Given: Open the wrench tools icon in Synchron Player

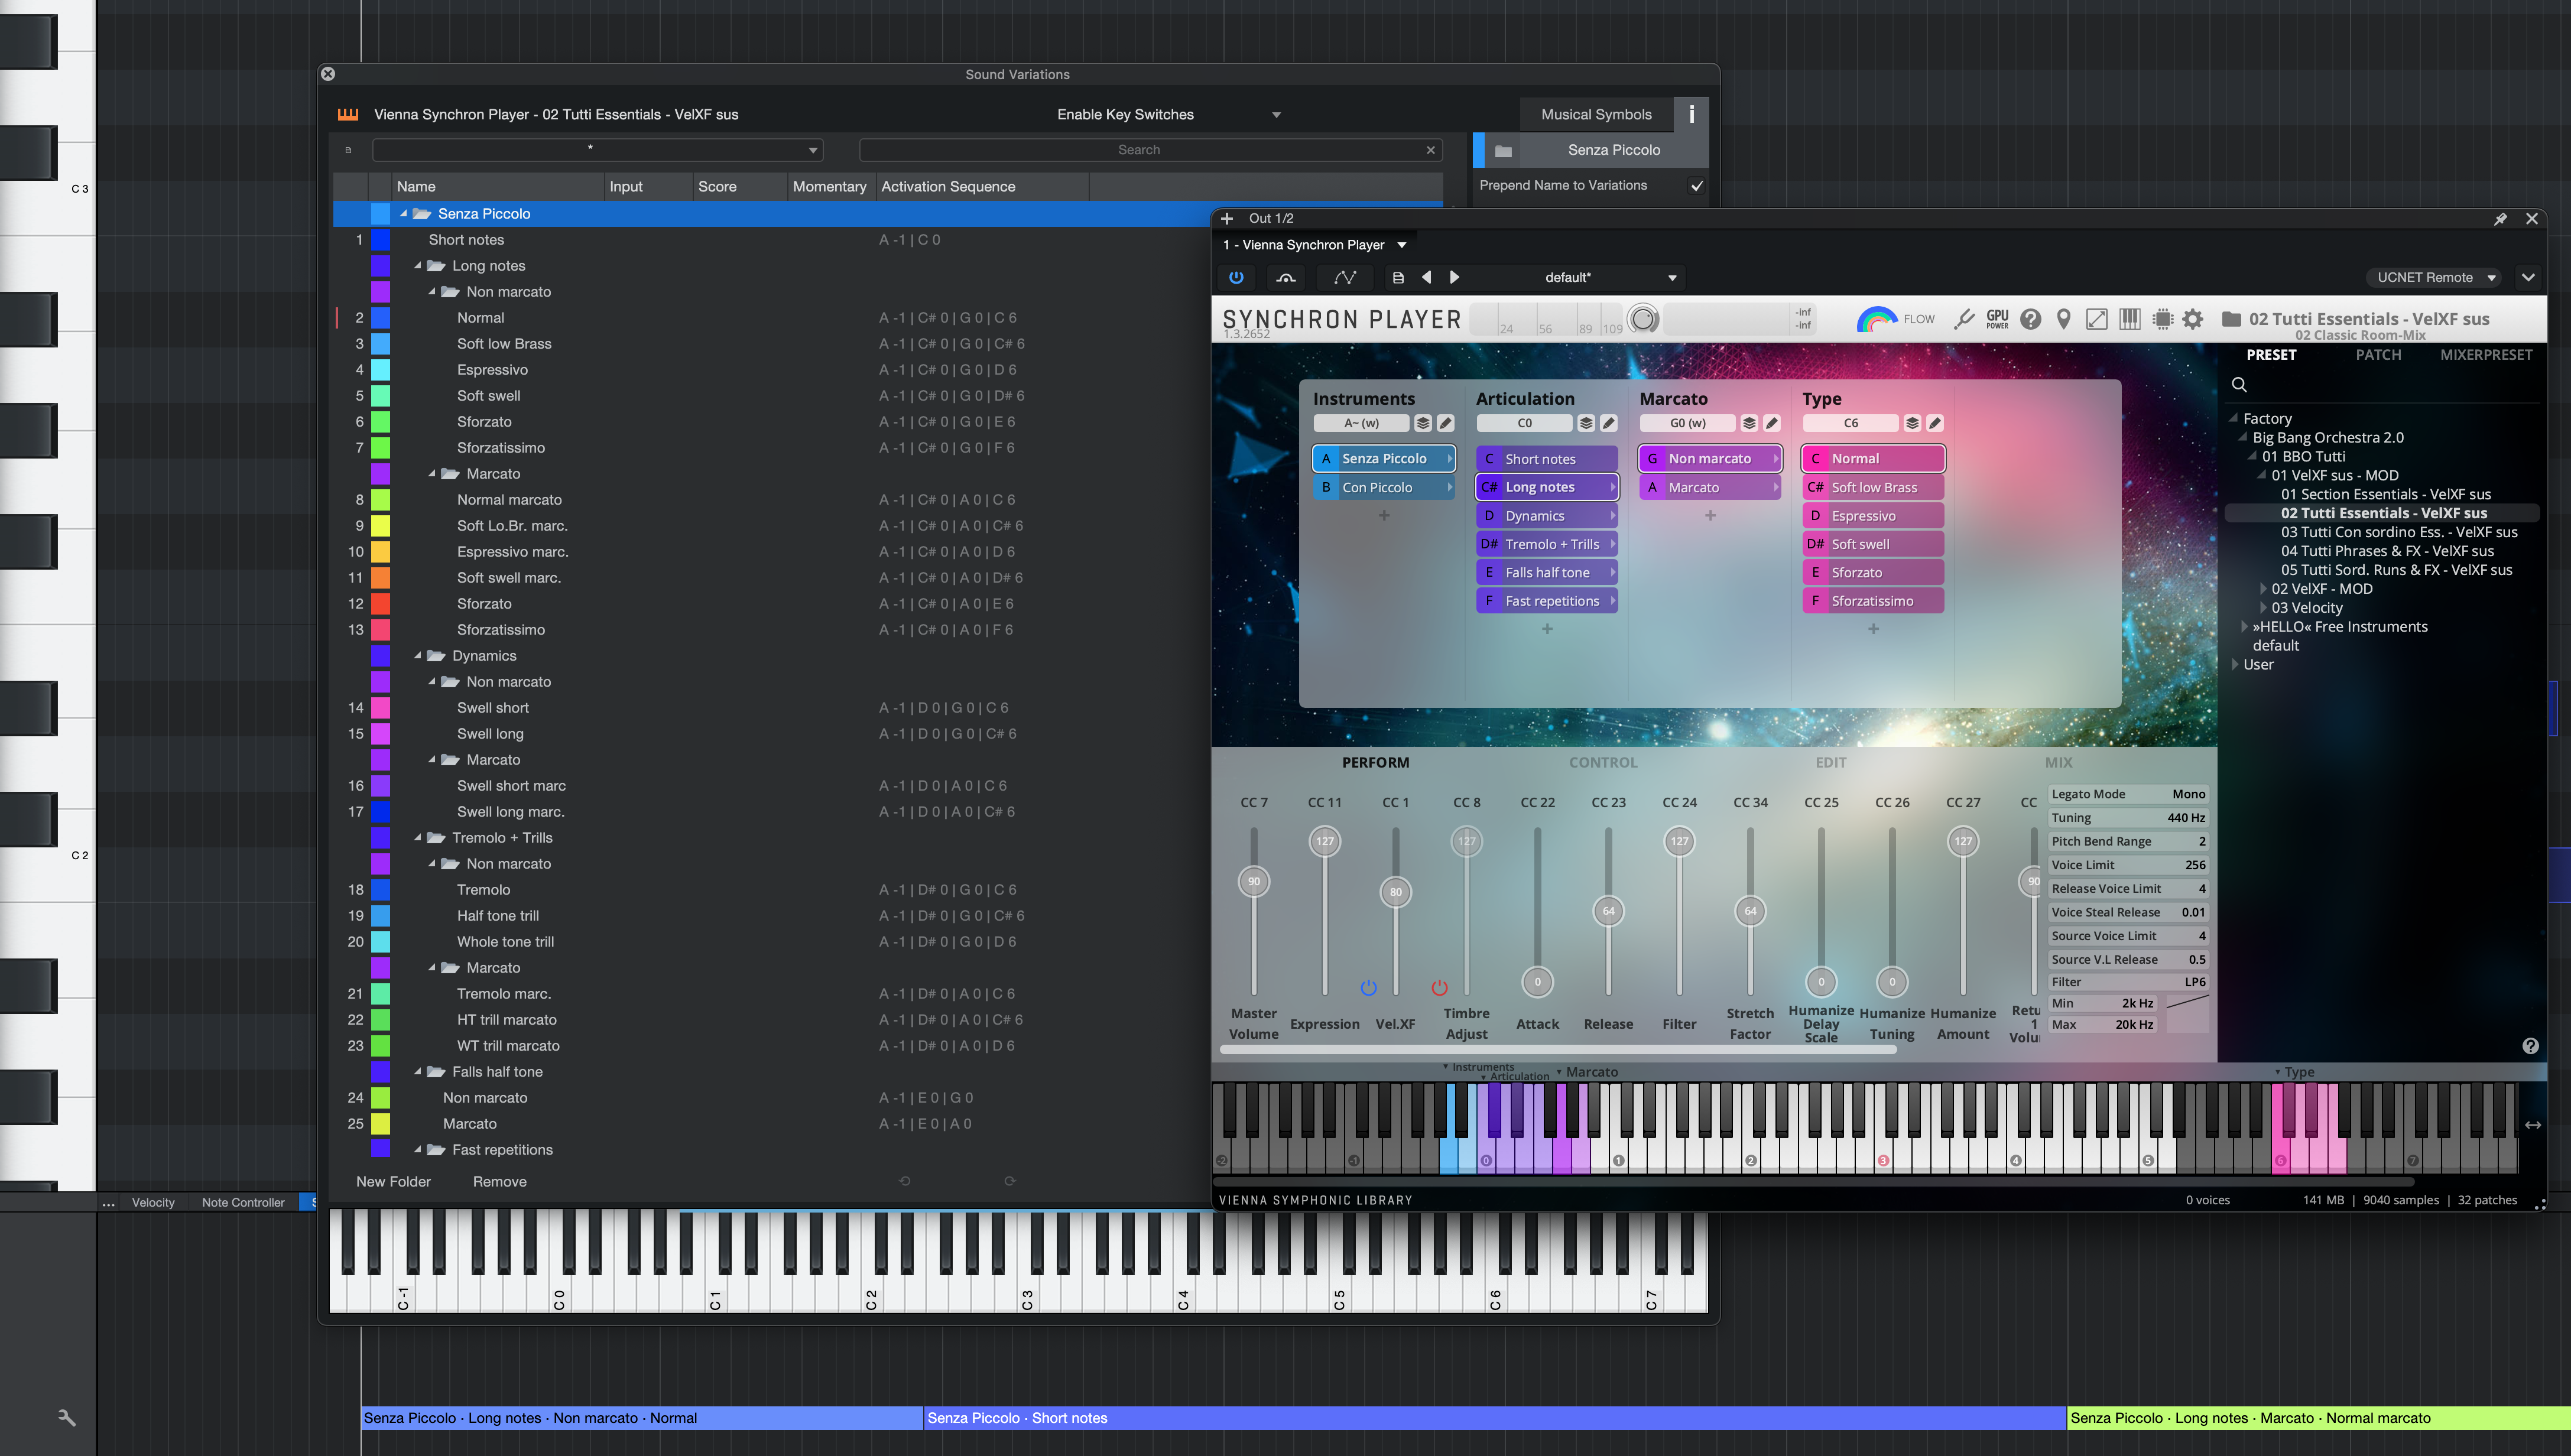Looking at the screenshot, I should tap(1963, 319).
